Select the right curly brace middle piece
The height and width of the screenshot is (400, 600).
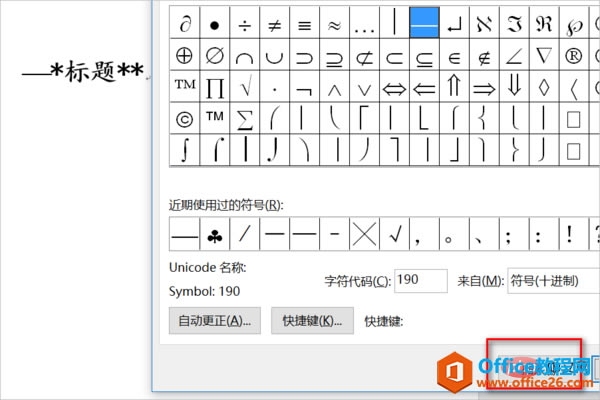514,149
